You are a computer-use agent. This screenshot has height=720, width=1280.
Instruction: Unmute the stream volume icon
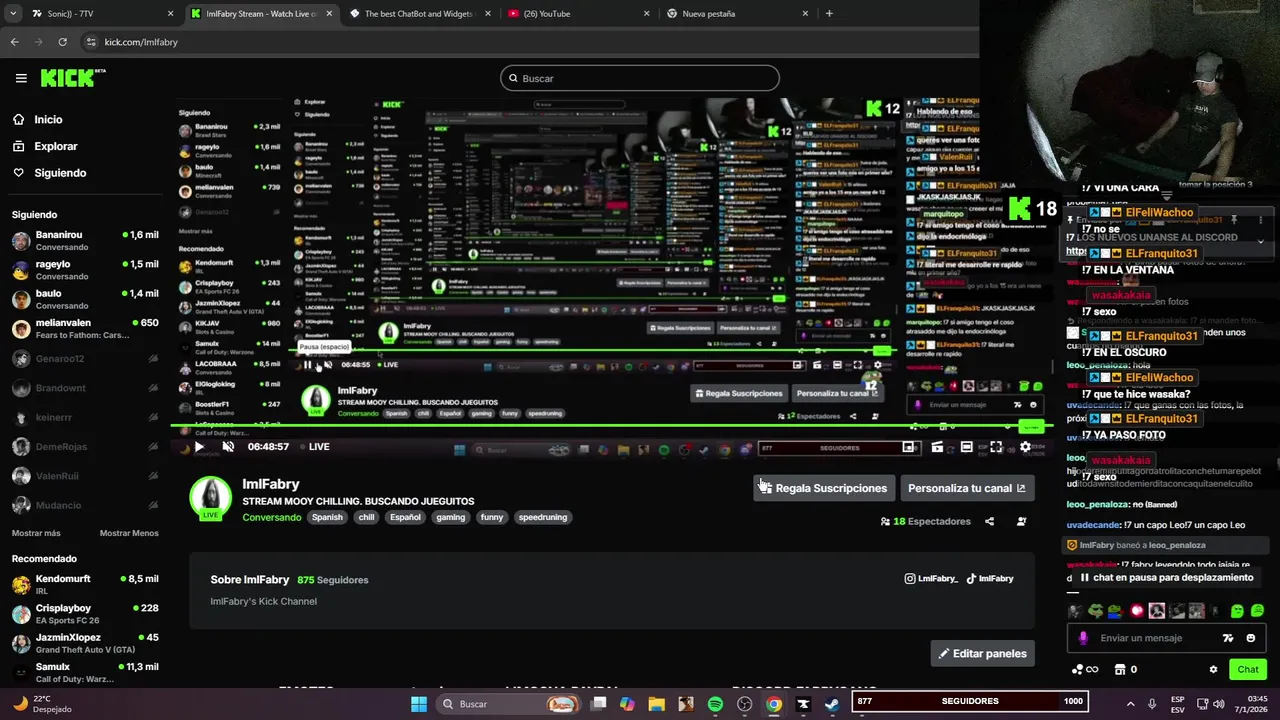[228, 447]
